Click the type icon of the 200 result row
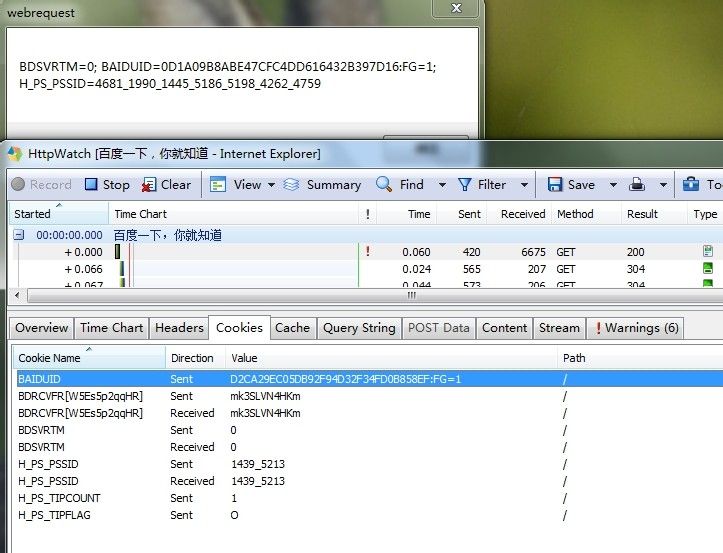This screenshot has height=553, width=723. [708, 251]
